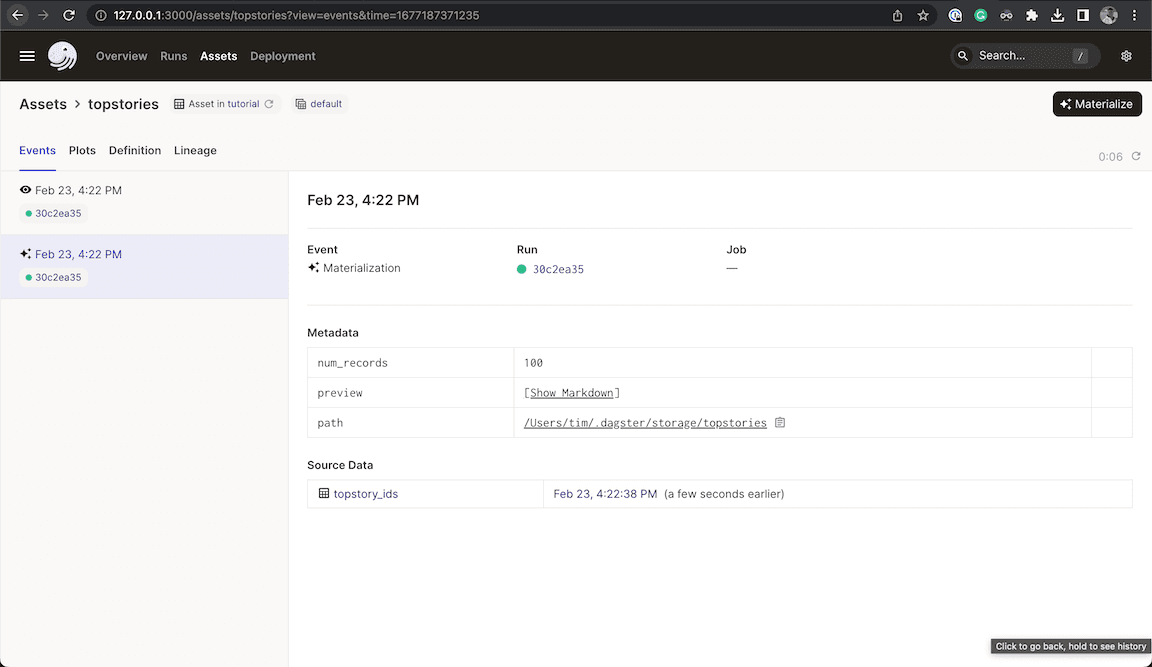This screenshot has width=1152, height=667.
Task: Reload the tutorial code location icon
Action: [x=269, y=104]
